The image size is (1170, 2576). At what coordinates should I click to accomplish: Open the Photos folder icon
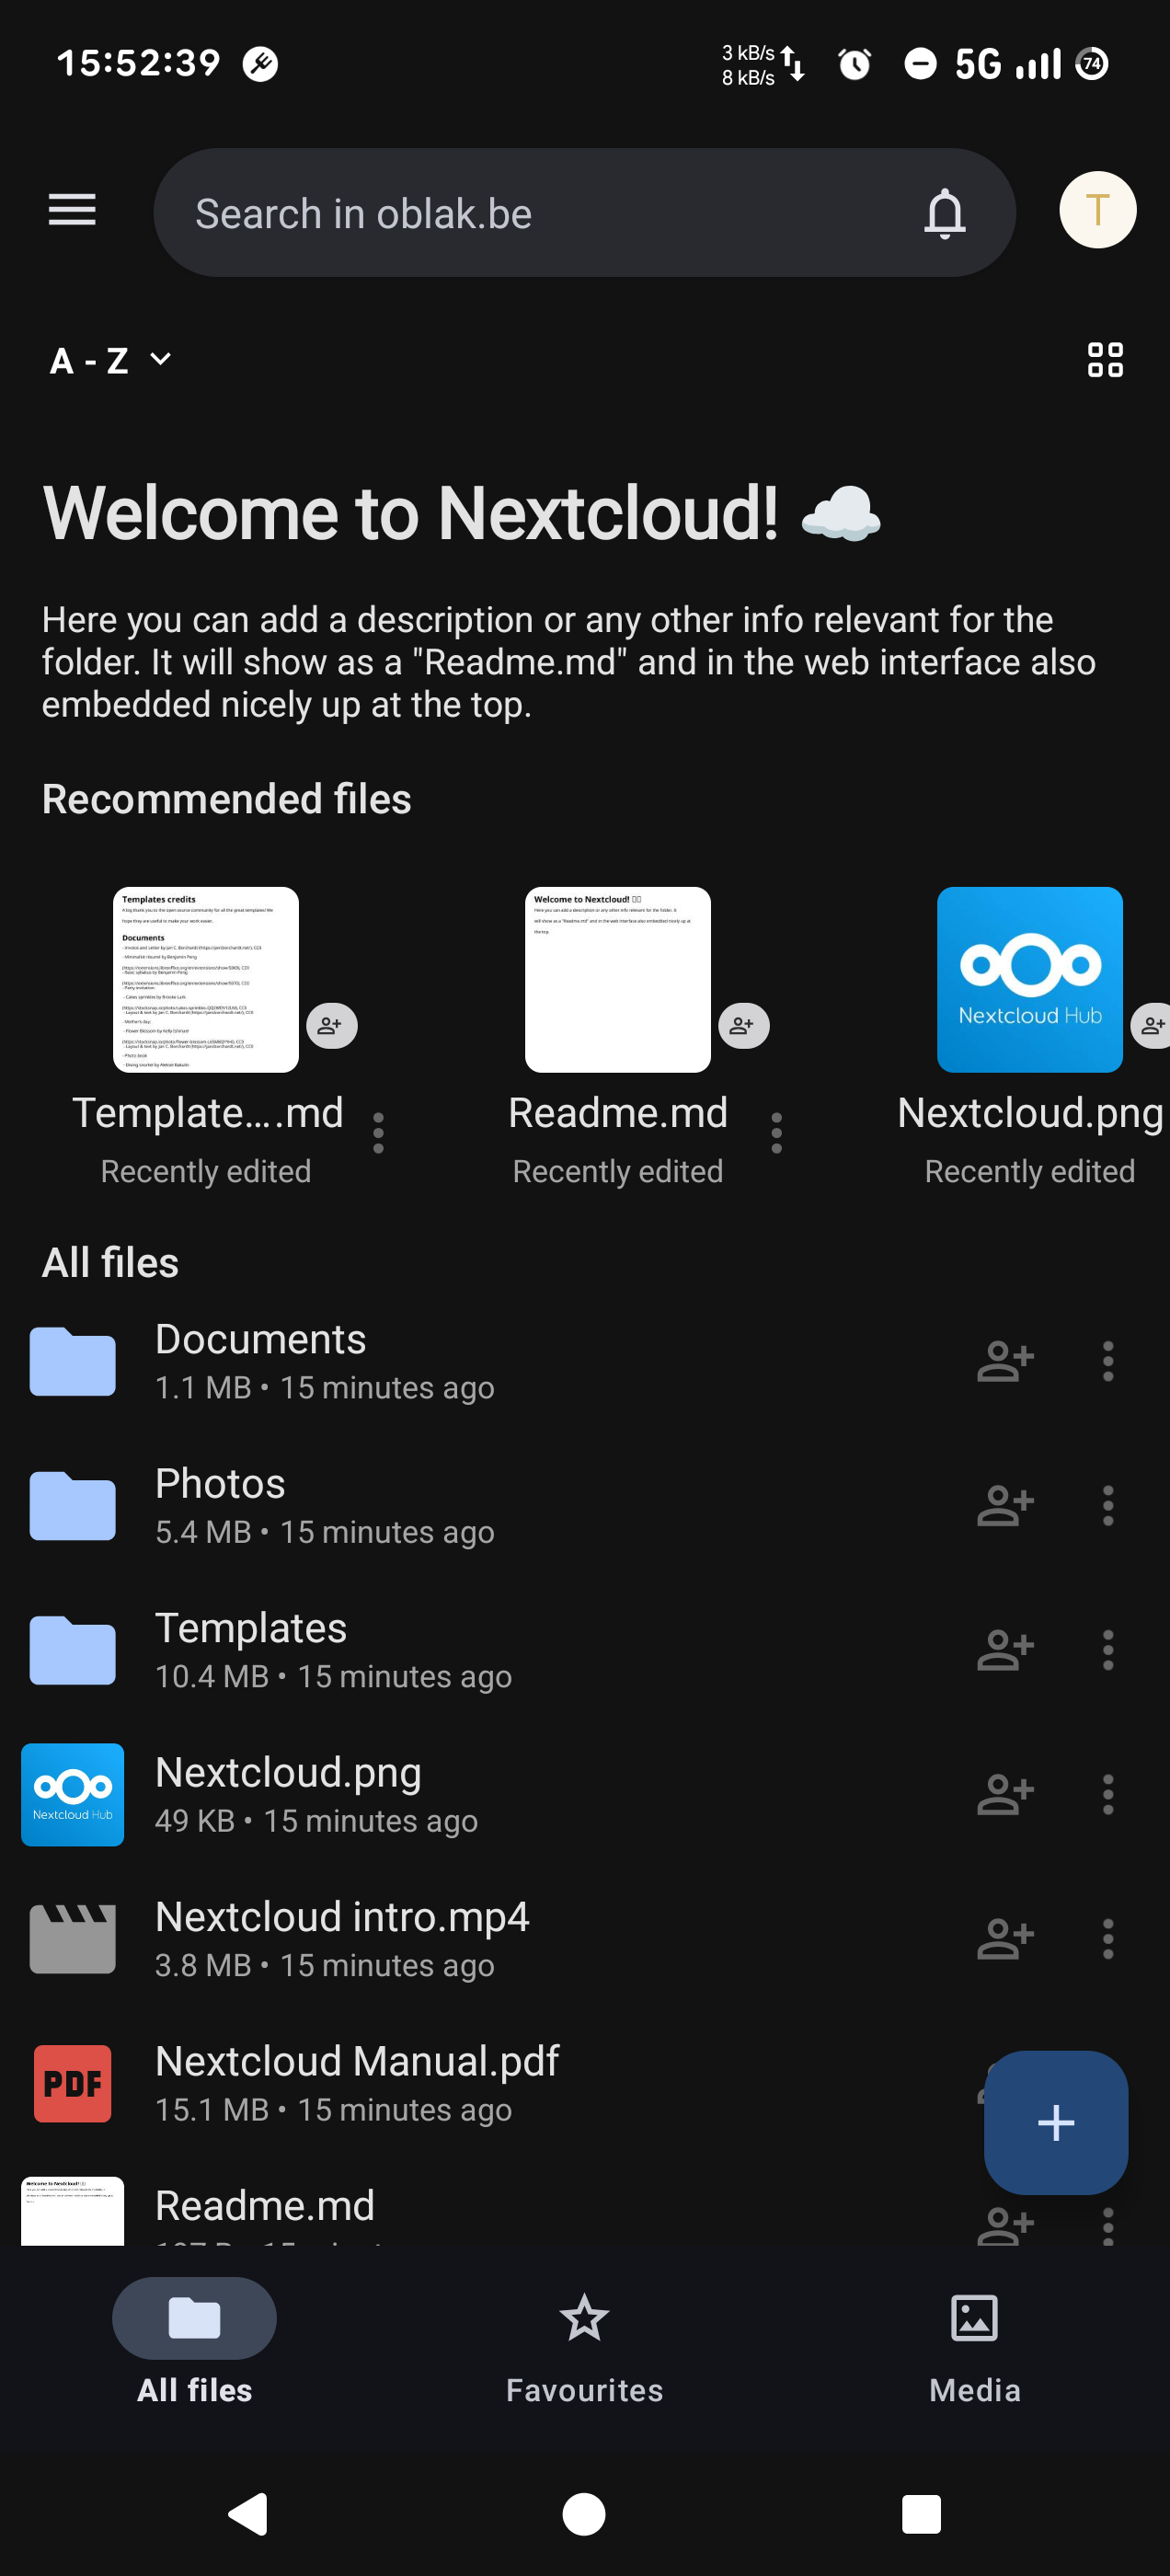73,1505
